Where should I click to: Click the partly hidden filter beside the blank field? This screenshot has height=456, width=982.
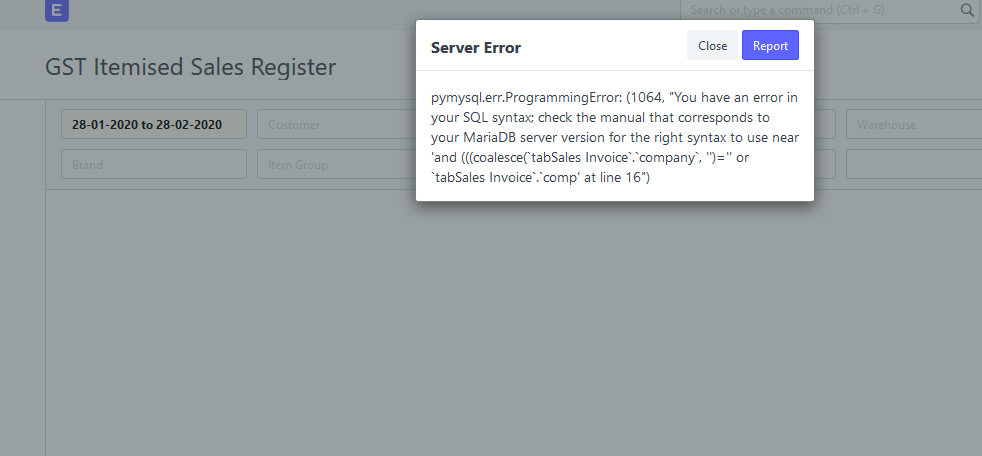point(825,165)
